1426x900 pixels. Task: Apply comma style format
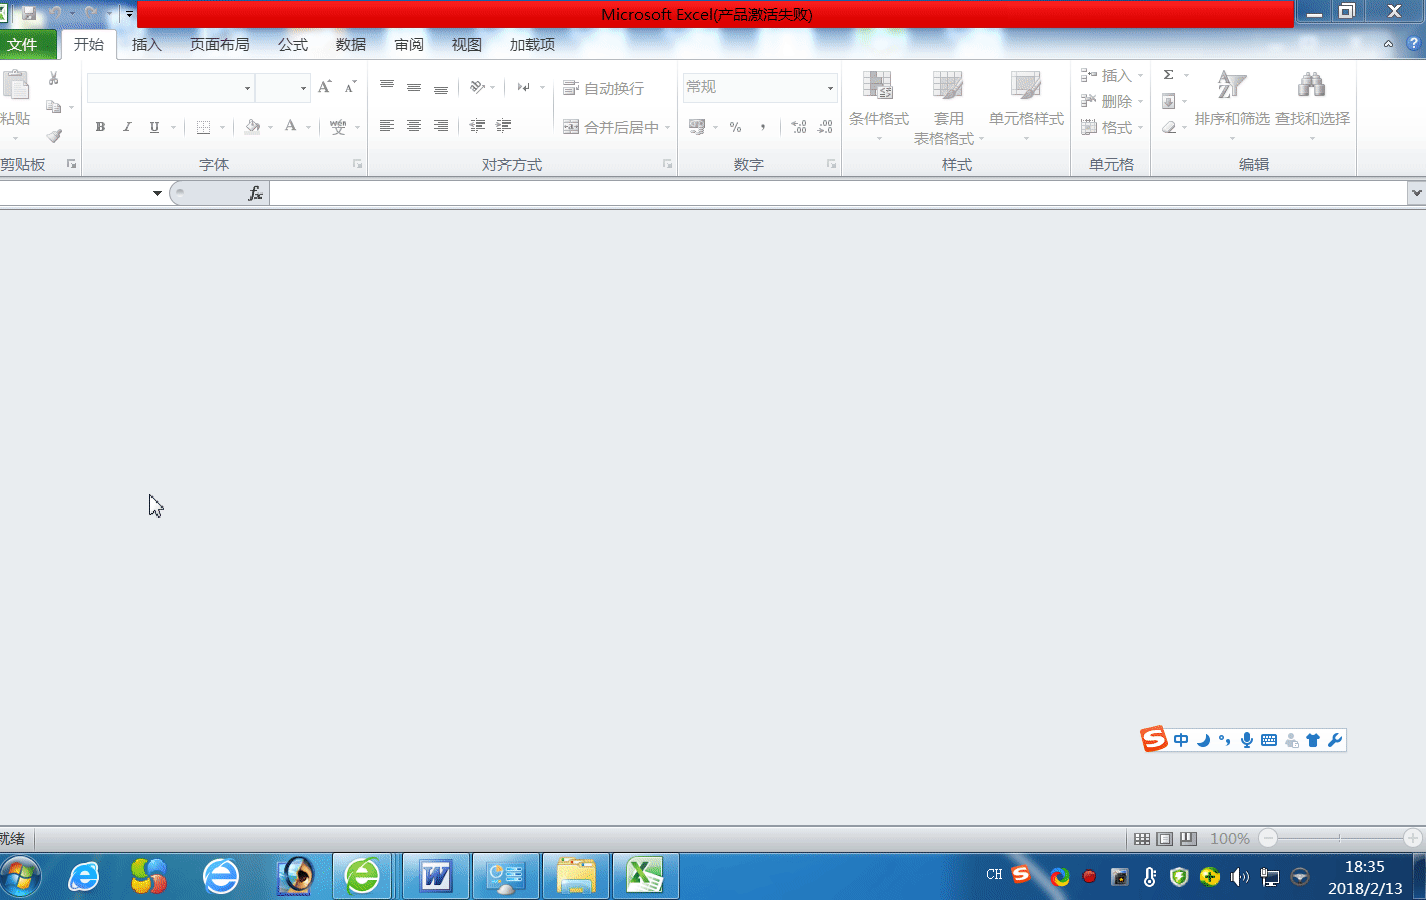[763, 127]
